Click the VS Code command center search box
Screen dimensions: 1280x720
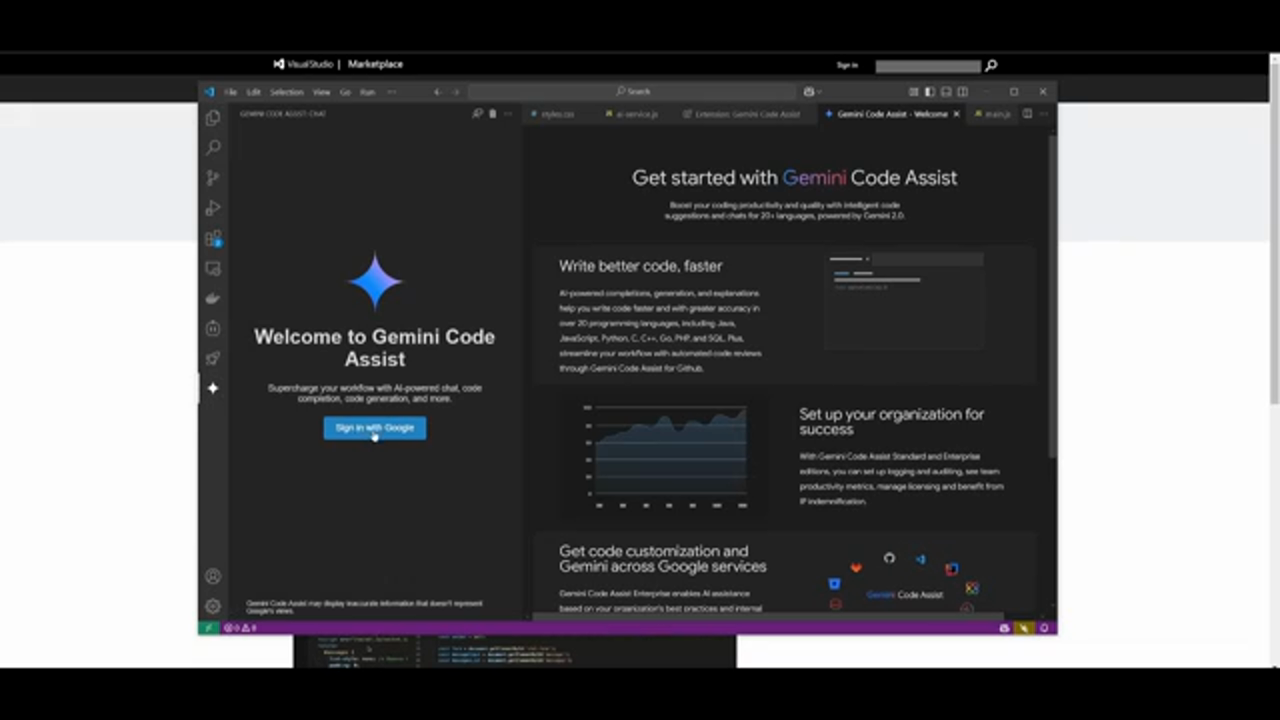pyautogui.click(x=633, y=92)
